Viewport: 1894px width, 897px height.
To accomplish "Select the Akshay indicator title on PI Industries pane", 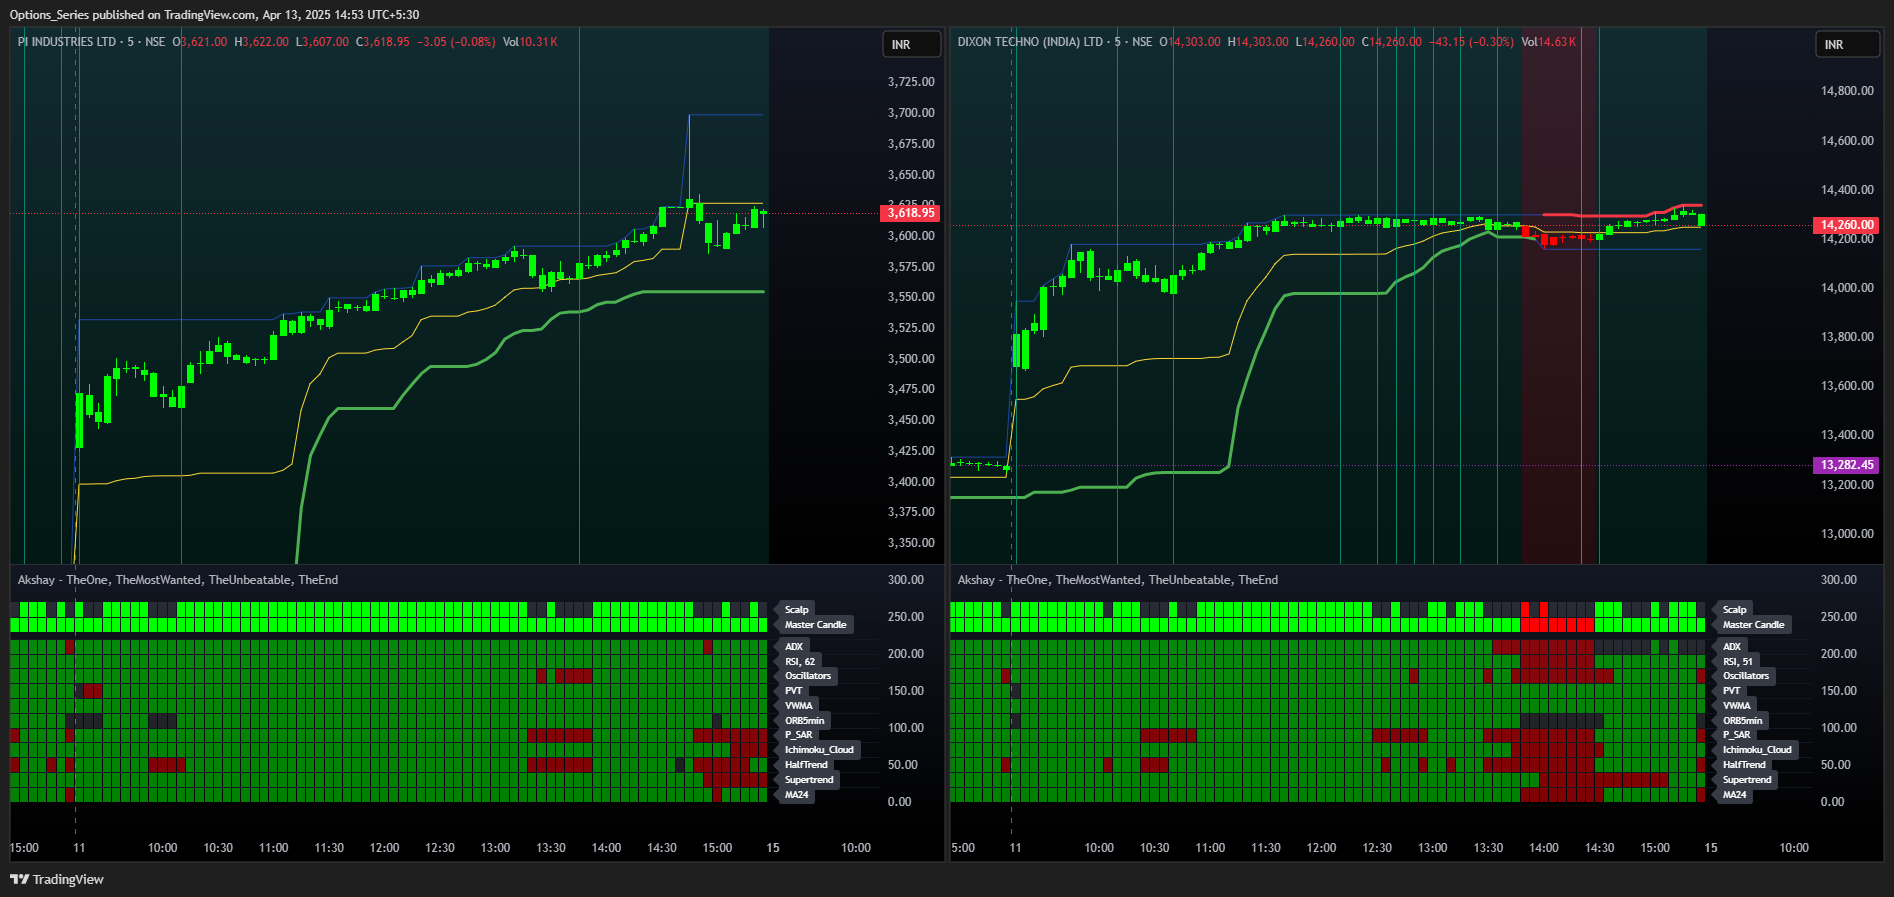I will coord(178,580).
